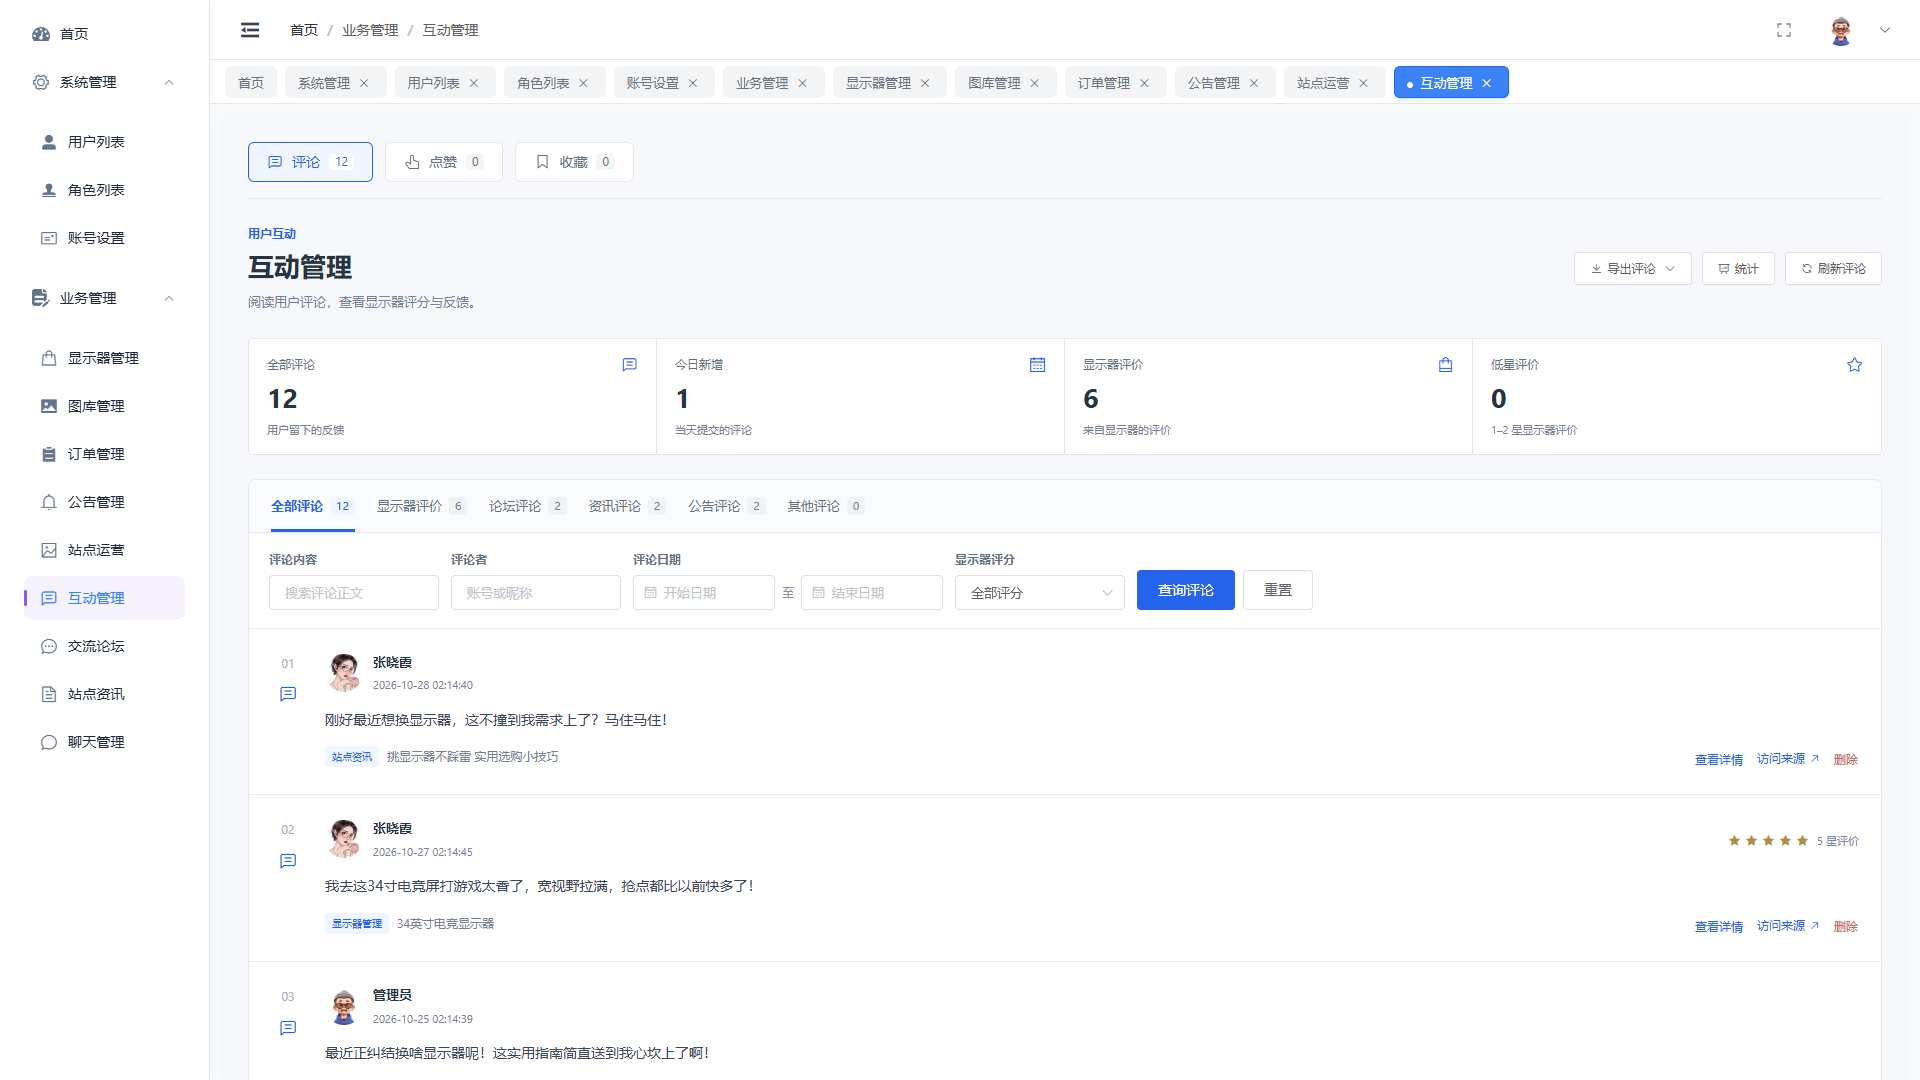Switch to the 公告评论 filter tab
The image size is (1920, 1080).
pos(726,506)
